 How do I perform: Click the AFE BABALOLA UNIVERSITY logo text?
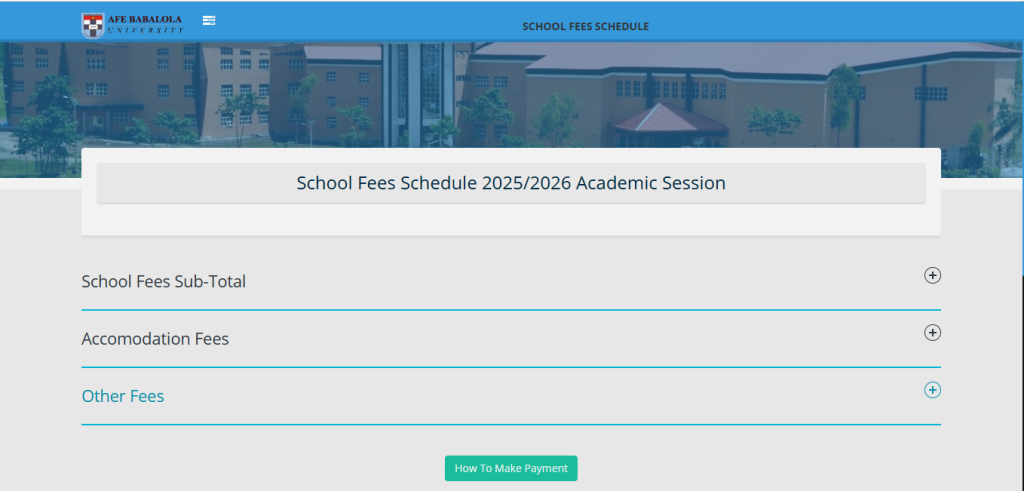[x=146, y=23]
